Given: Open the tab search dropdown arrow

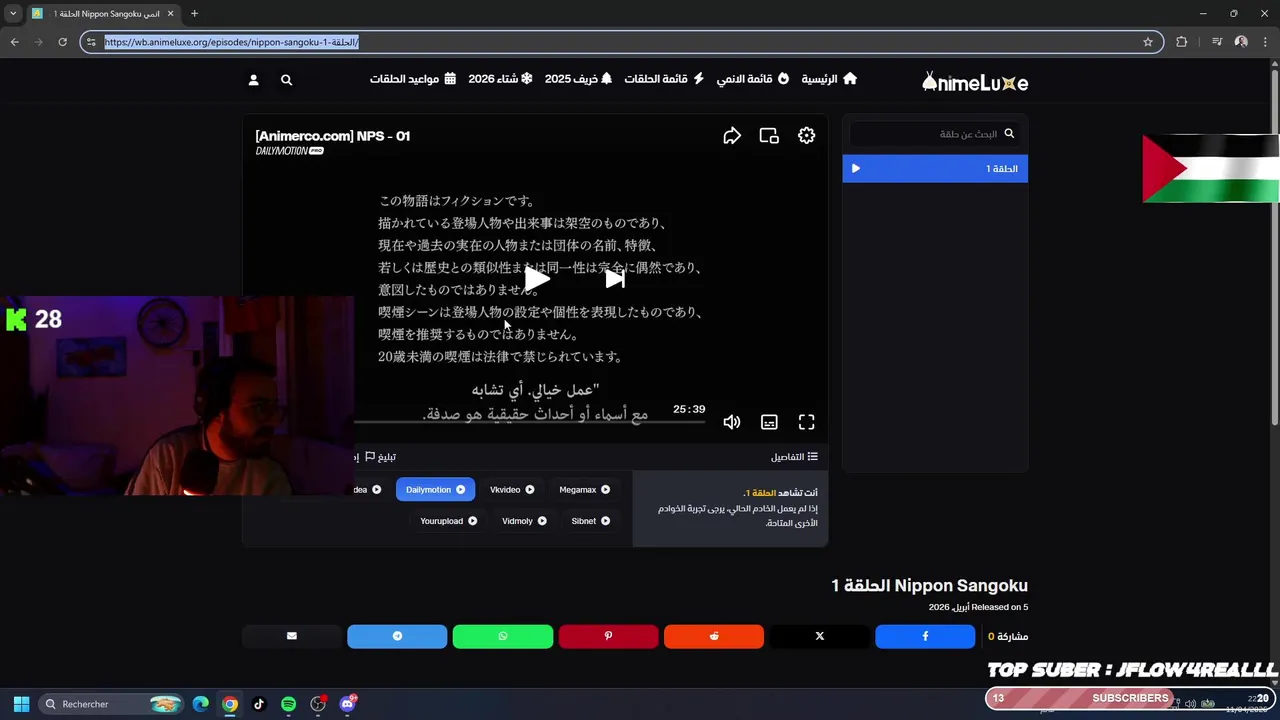Looking at the screenshot, I should [13, 14].
